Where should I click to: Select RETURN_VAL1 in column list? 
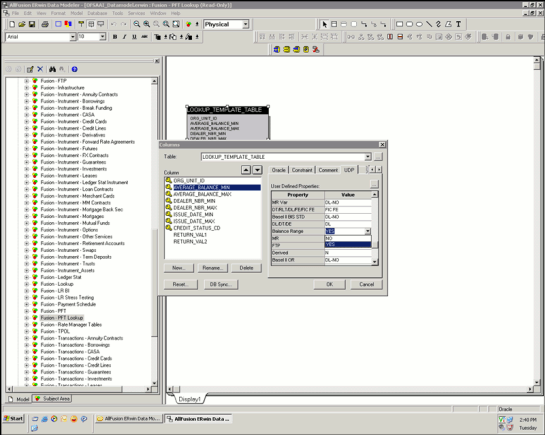pyautogui.click(x=190, y=235)
